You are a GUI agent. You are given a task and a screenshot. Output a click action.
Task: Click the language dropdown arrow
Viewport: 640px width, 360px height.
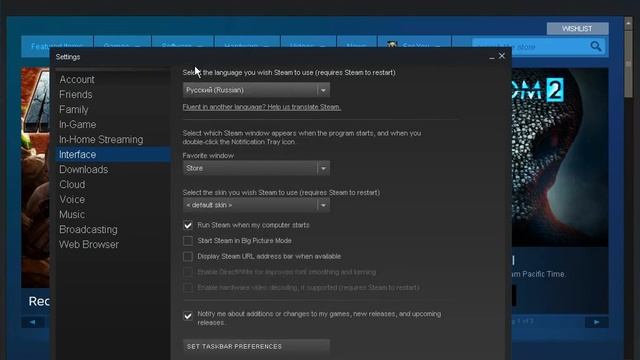tap(323, 90)
